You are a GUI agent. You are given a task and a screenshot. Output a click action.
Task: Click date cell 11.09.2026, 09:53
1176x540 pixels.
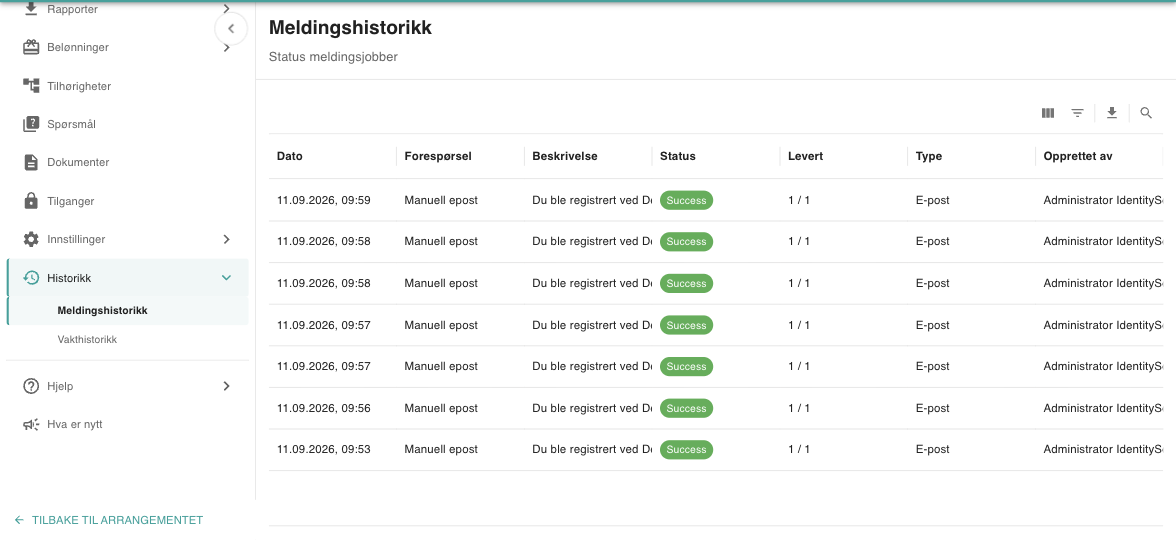tap(324, 450)
